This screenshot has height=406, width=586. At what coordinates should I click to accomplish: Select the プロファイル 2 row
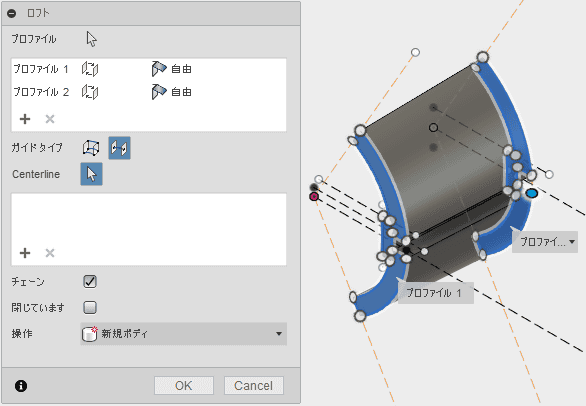click(x=149, y=92)
